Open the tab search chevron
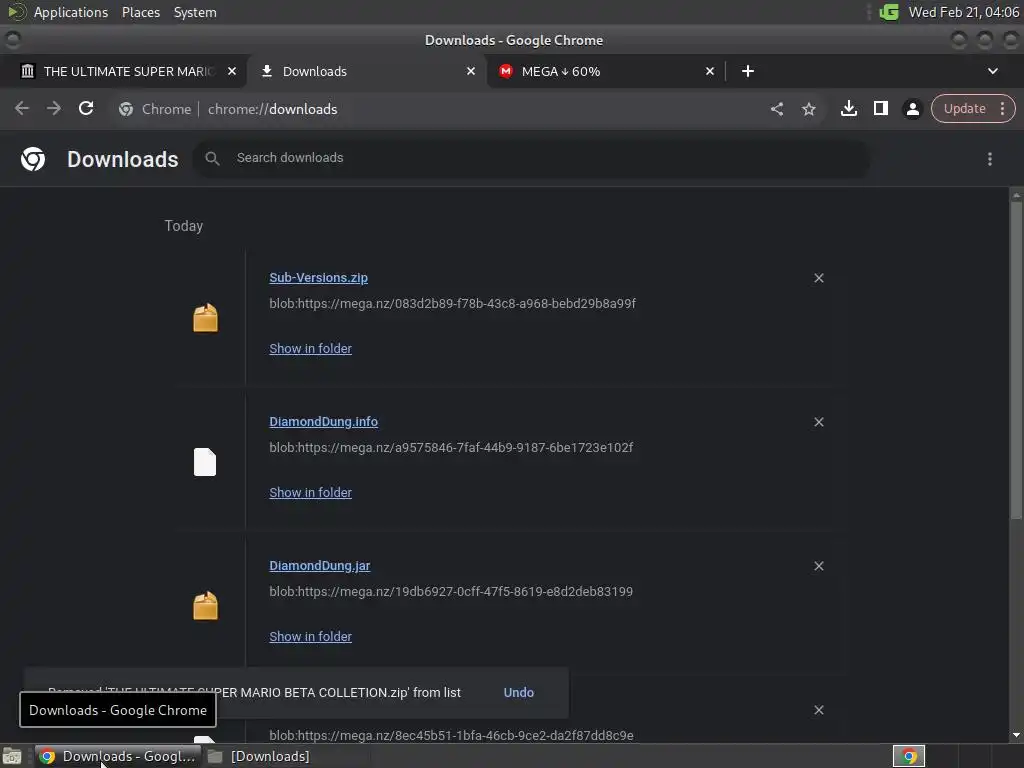The width and height of the screenshot is (1024, 768). (x=992, y=71)
